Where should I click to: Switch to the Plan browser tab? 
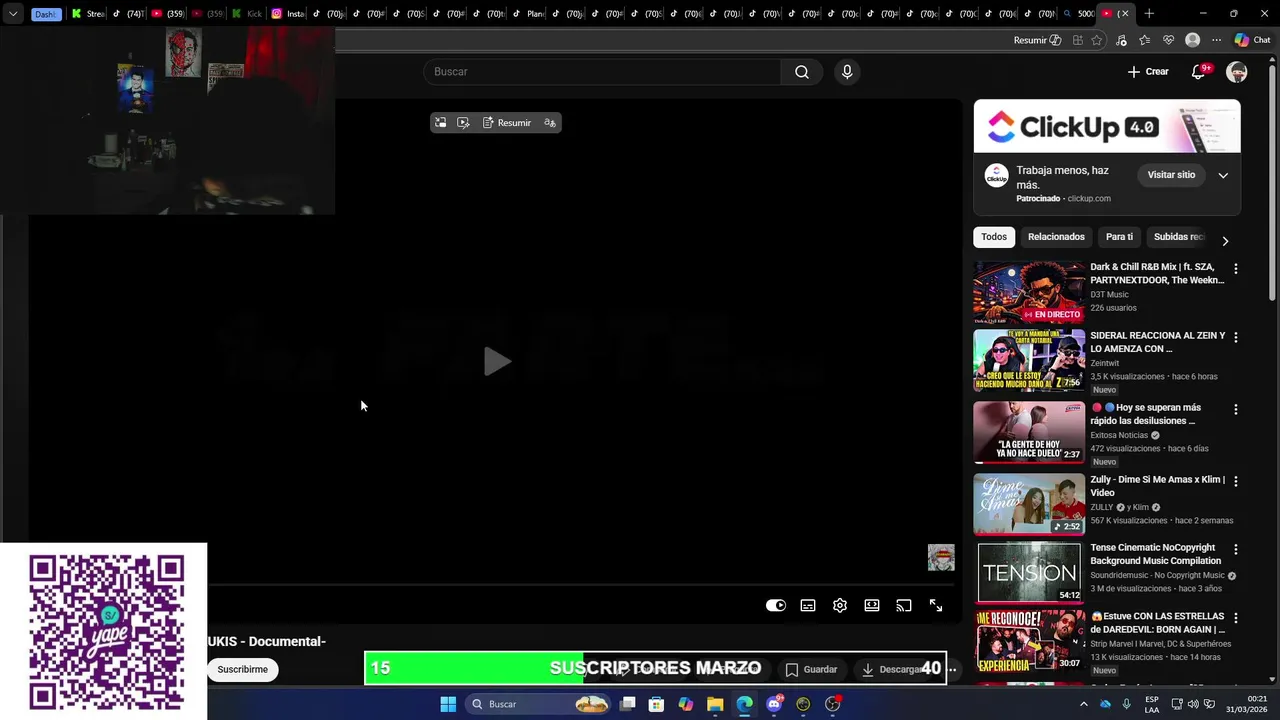[528, 14]
